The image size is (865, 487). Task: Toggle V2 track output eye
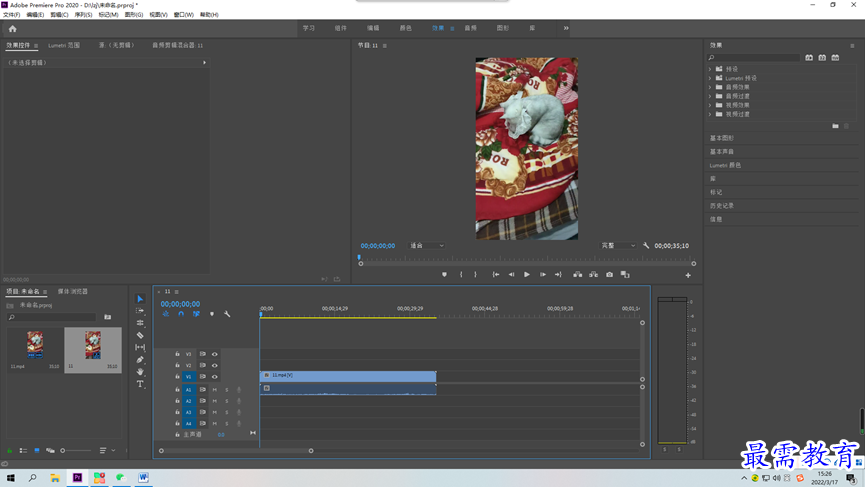point(215,365)
